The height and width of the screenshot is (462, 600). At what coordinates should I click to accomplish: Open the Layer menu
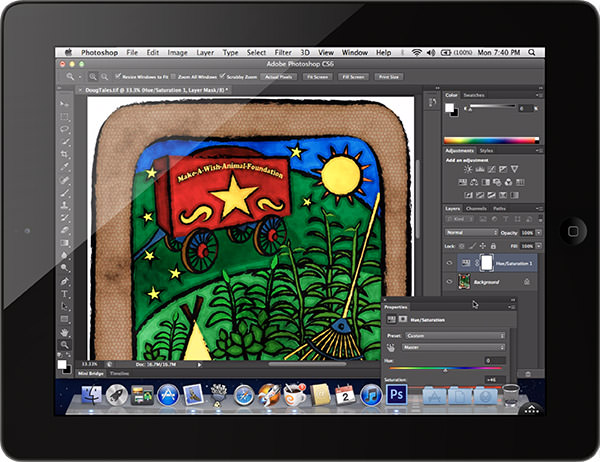205,52
